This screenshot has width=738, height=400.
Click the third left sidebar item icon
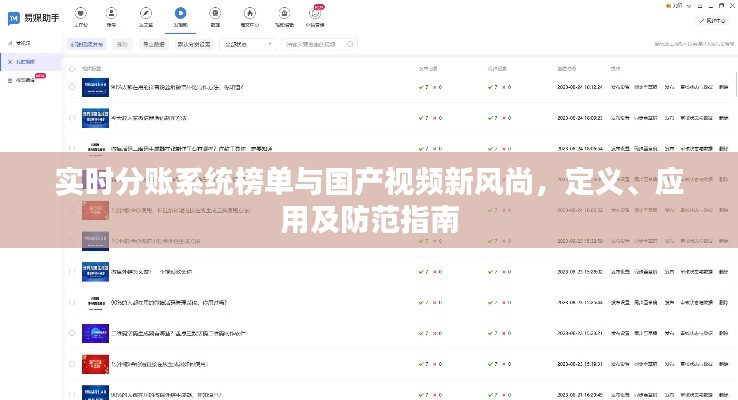[x=10, y=79]
